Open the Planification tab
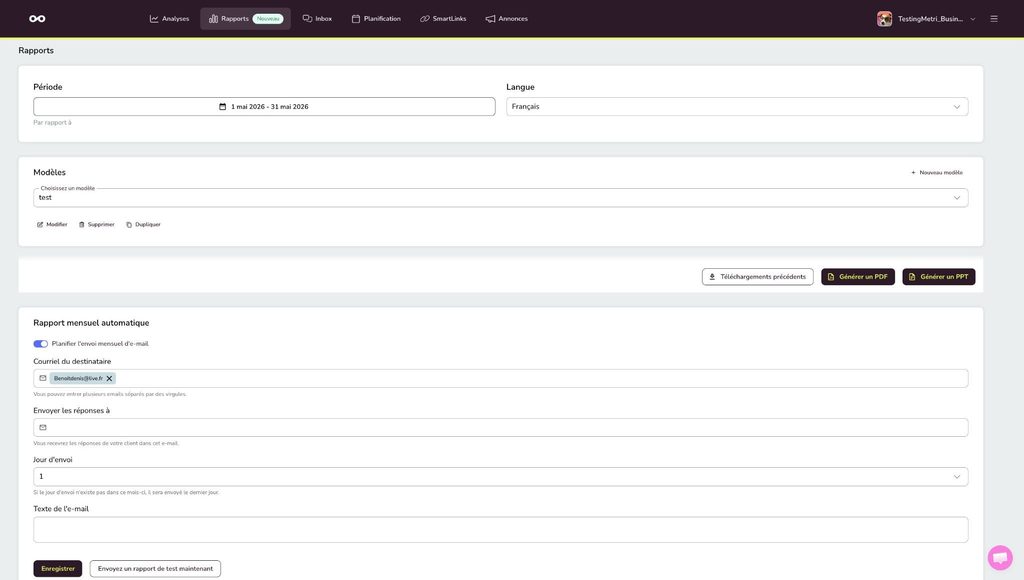This screenshot has width=1024, height=580. point(376,18)
